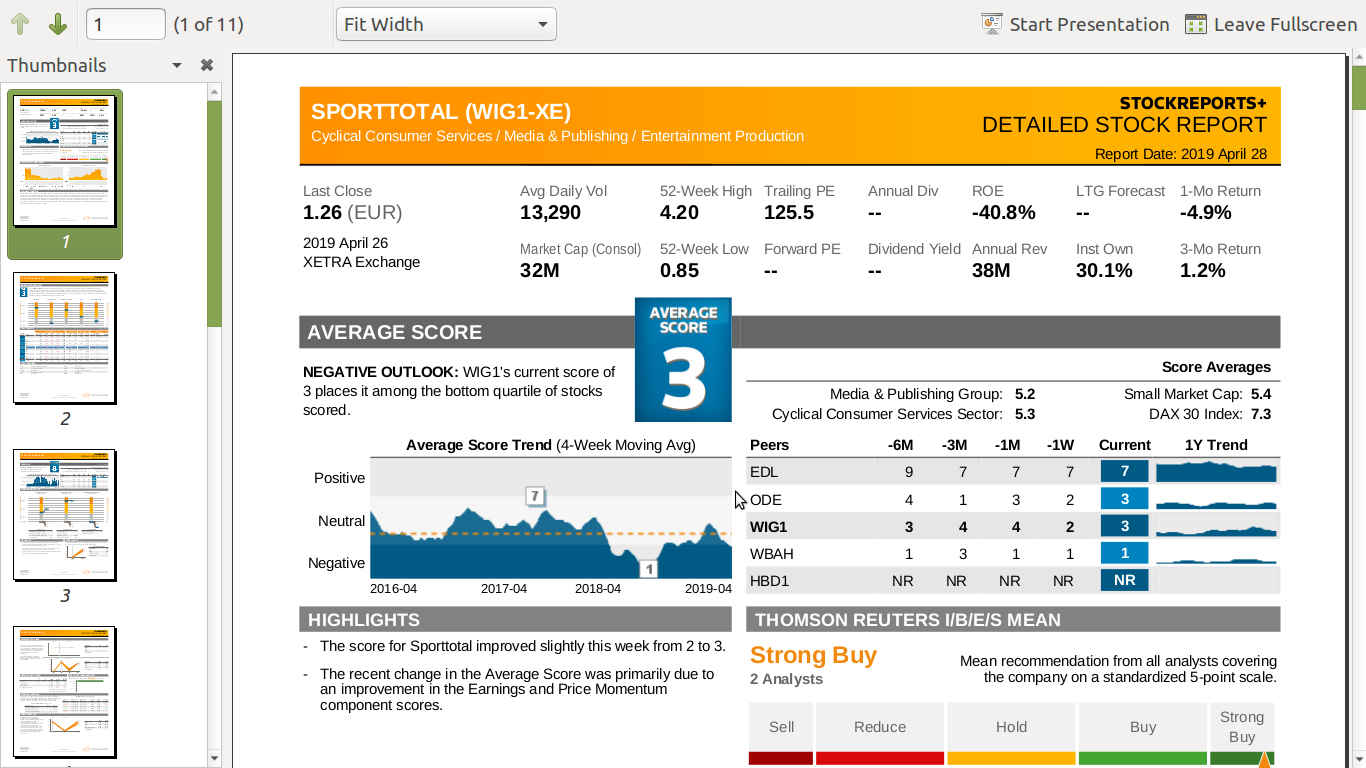Image resolution: width=1366 pixels, height=768 pixels.
Task: Close the Thumbnails side panel
Action: pos(206,65)
